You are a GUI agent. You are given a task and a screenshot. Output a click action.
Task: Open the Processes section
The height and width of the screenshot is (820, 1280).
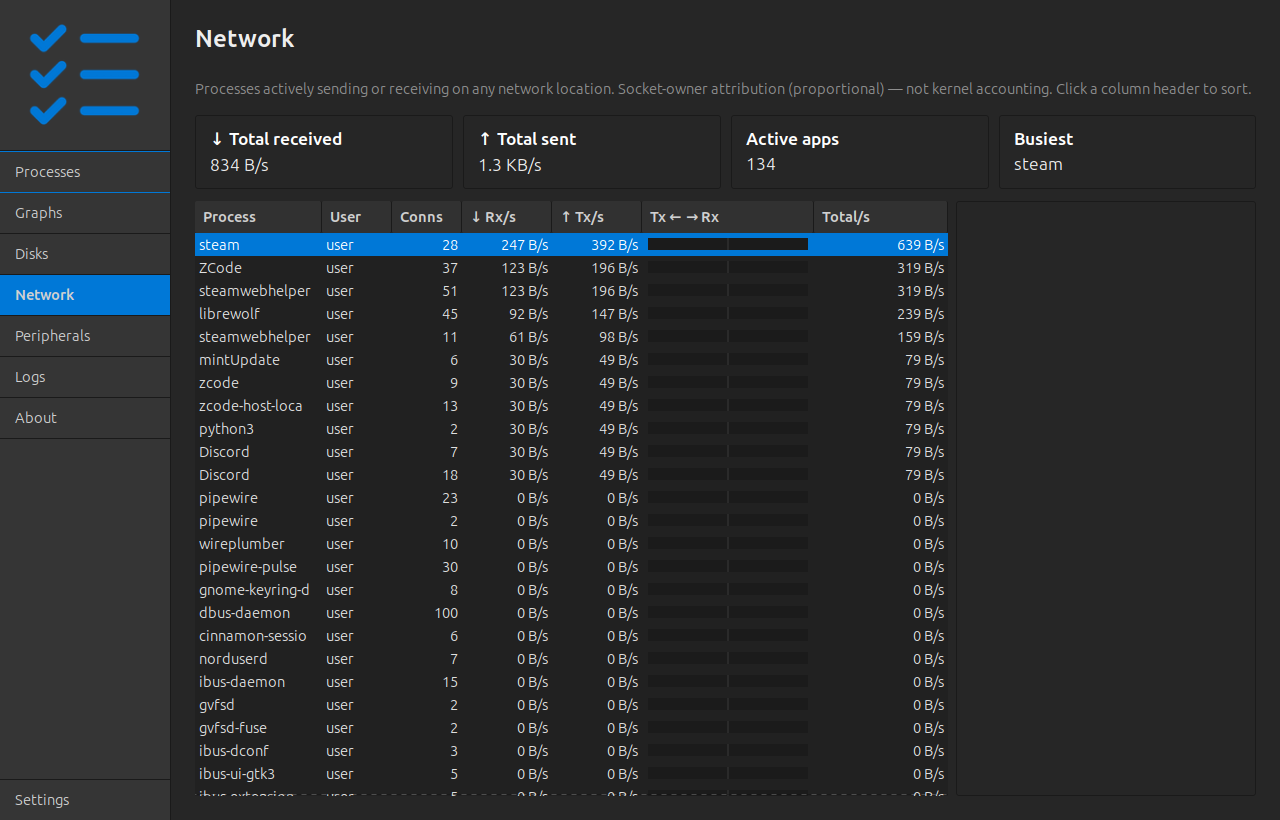(85, 172)
